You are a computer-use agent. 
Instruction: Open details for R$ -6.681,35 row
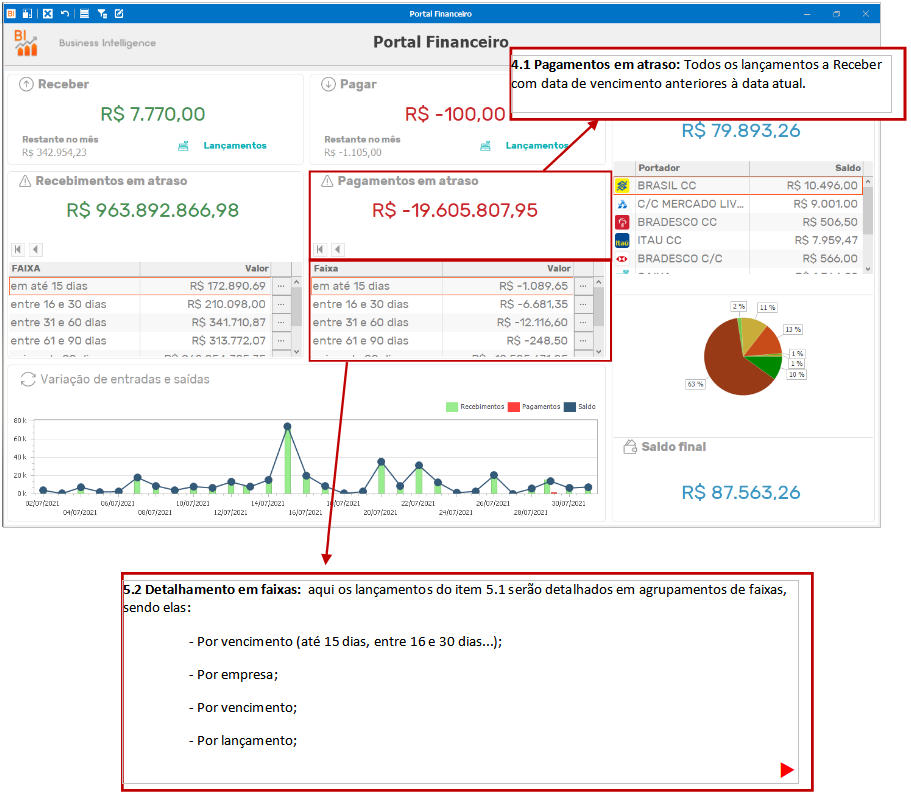point(583,304)
